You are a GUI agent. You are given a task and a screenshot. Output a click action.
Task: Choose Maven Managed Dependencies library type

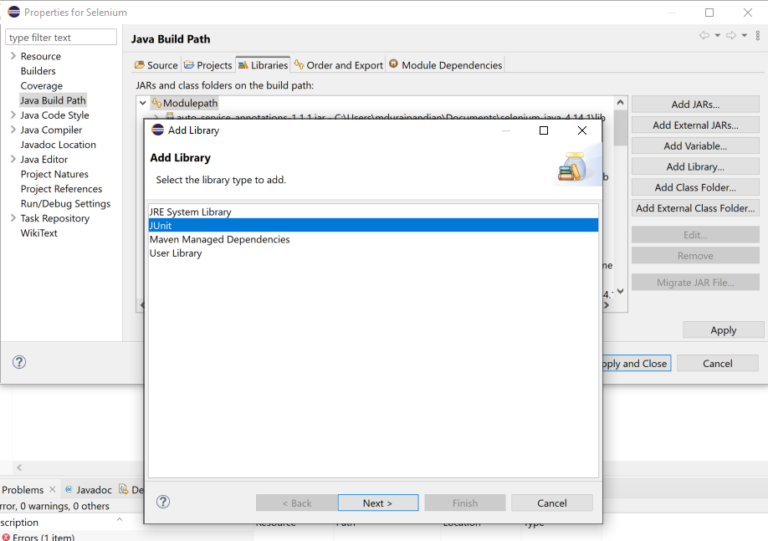point(373,239)
